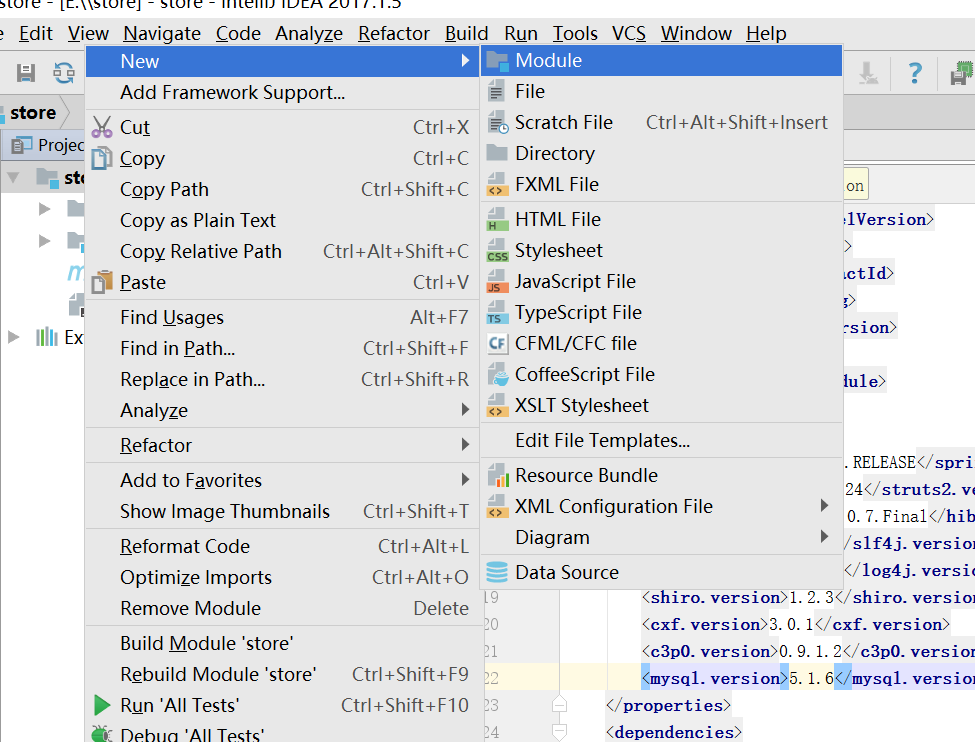Screen dimensions: 975x742
Task: Choose Edit File Templates... entry
Action: (x=661, y=440)
